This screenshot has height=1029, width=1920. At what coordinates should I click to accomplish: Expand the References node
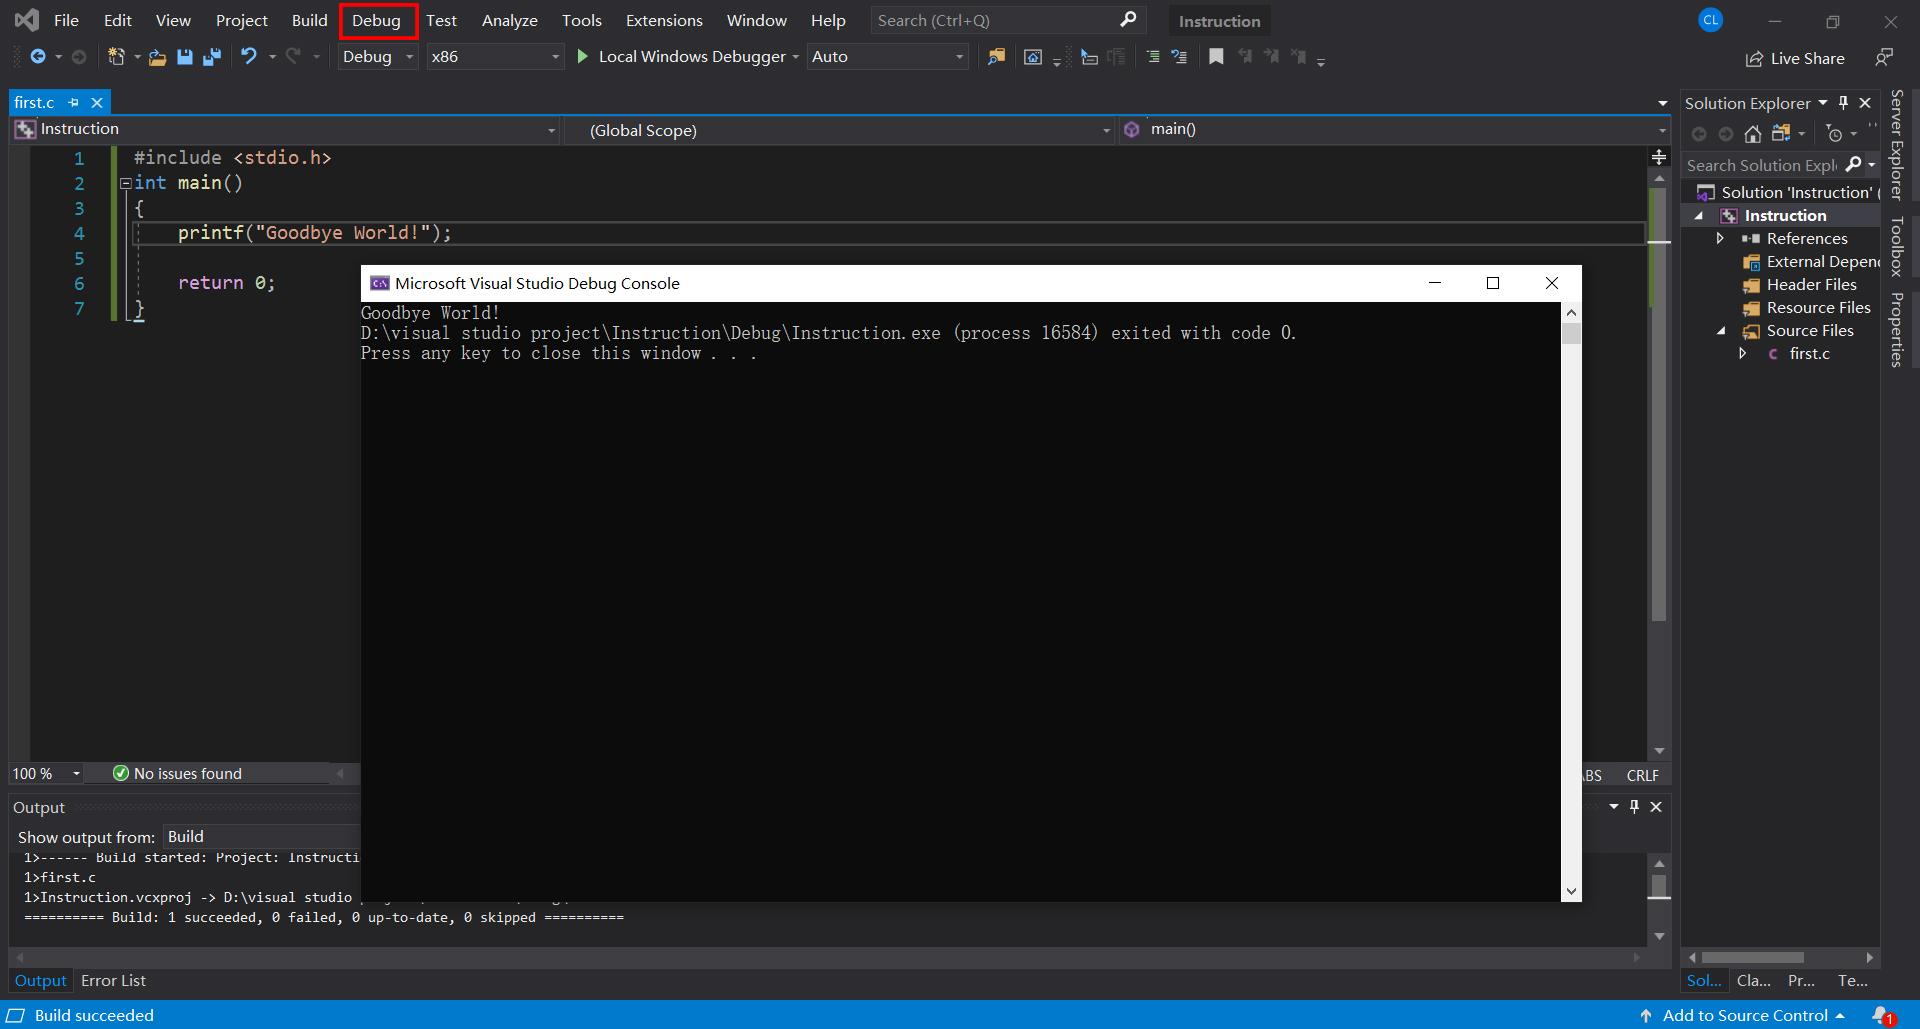coord(1720,238)
